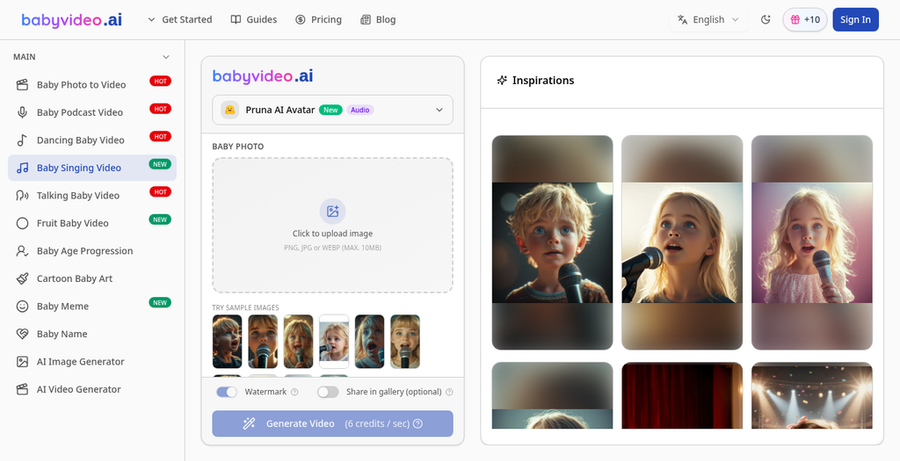Select the fourth sample image with white border
Image resolution: width=900 pixels, height=461 pixels.
pyautogui.click(x=334, y=341)
